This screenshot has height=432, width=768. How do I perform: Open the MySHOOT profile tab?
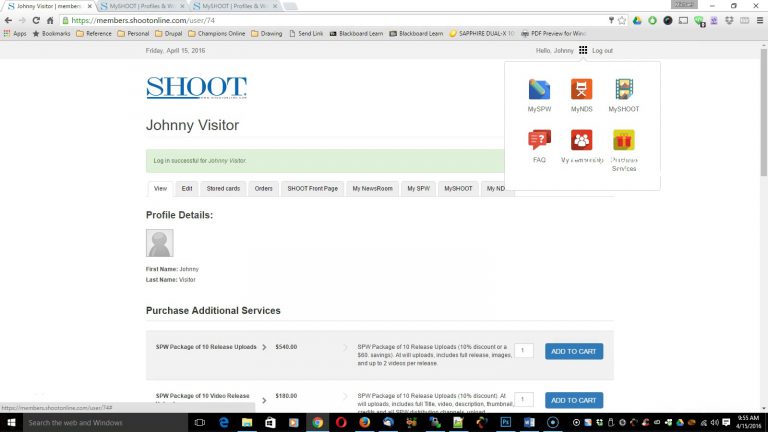[x=458, y=189]
